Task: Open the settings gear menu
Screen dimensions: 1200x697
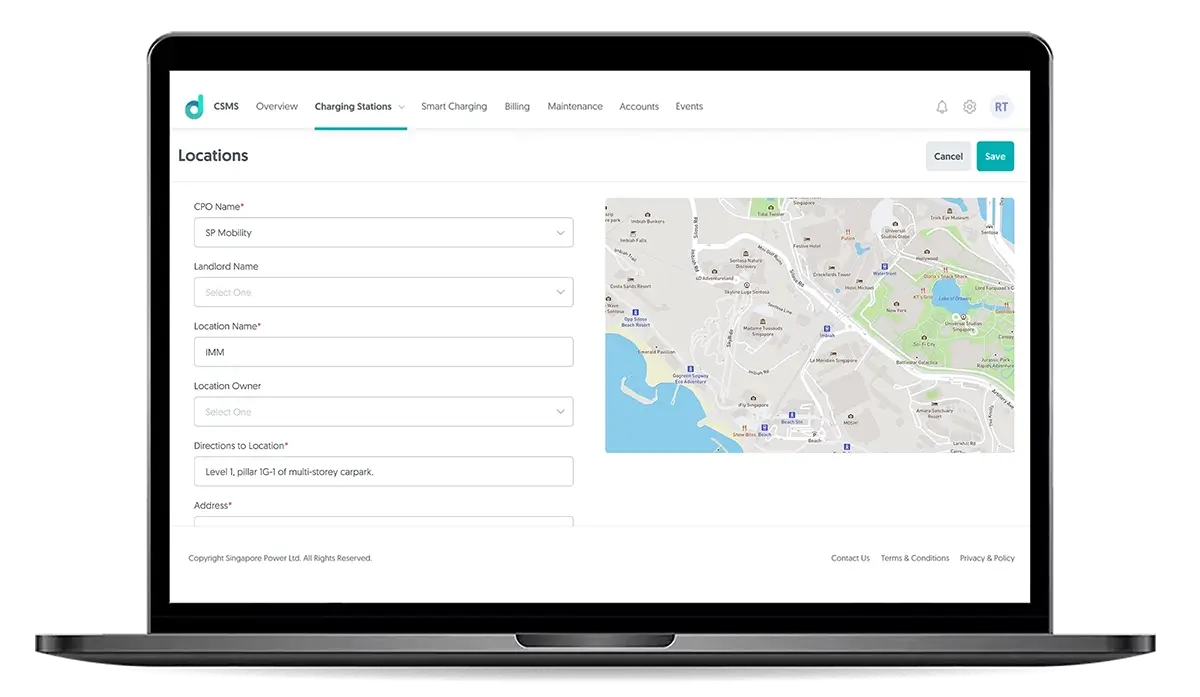Action: (968, 106)
